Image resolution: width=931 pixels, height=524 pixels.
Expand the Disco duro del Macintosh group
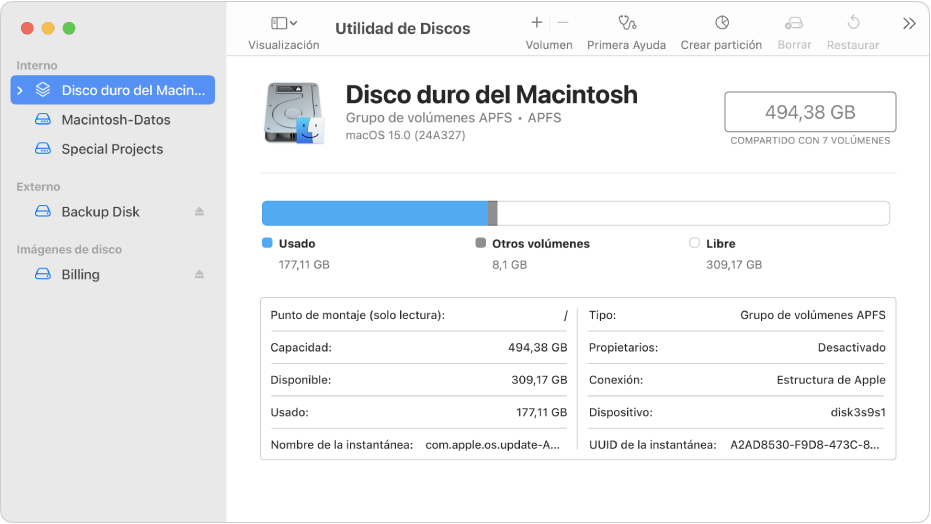pyautogui.click(x=20, y=90)
